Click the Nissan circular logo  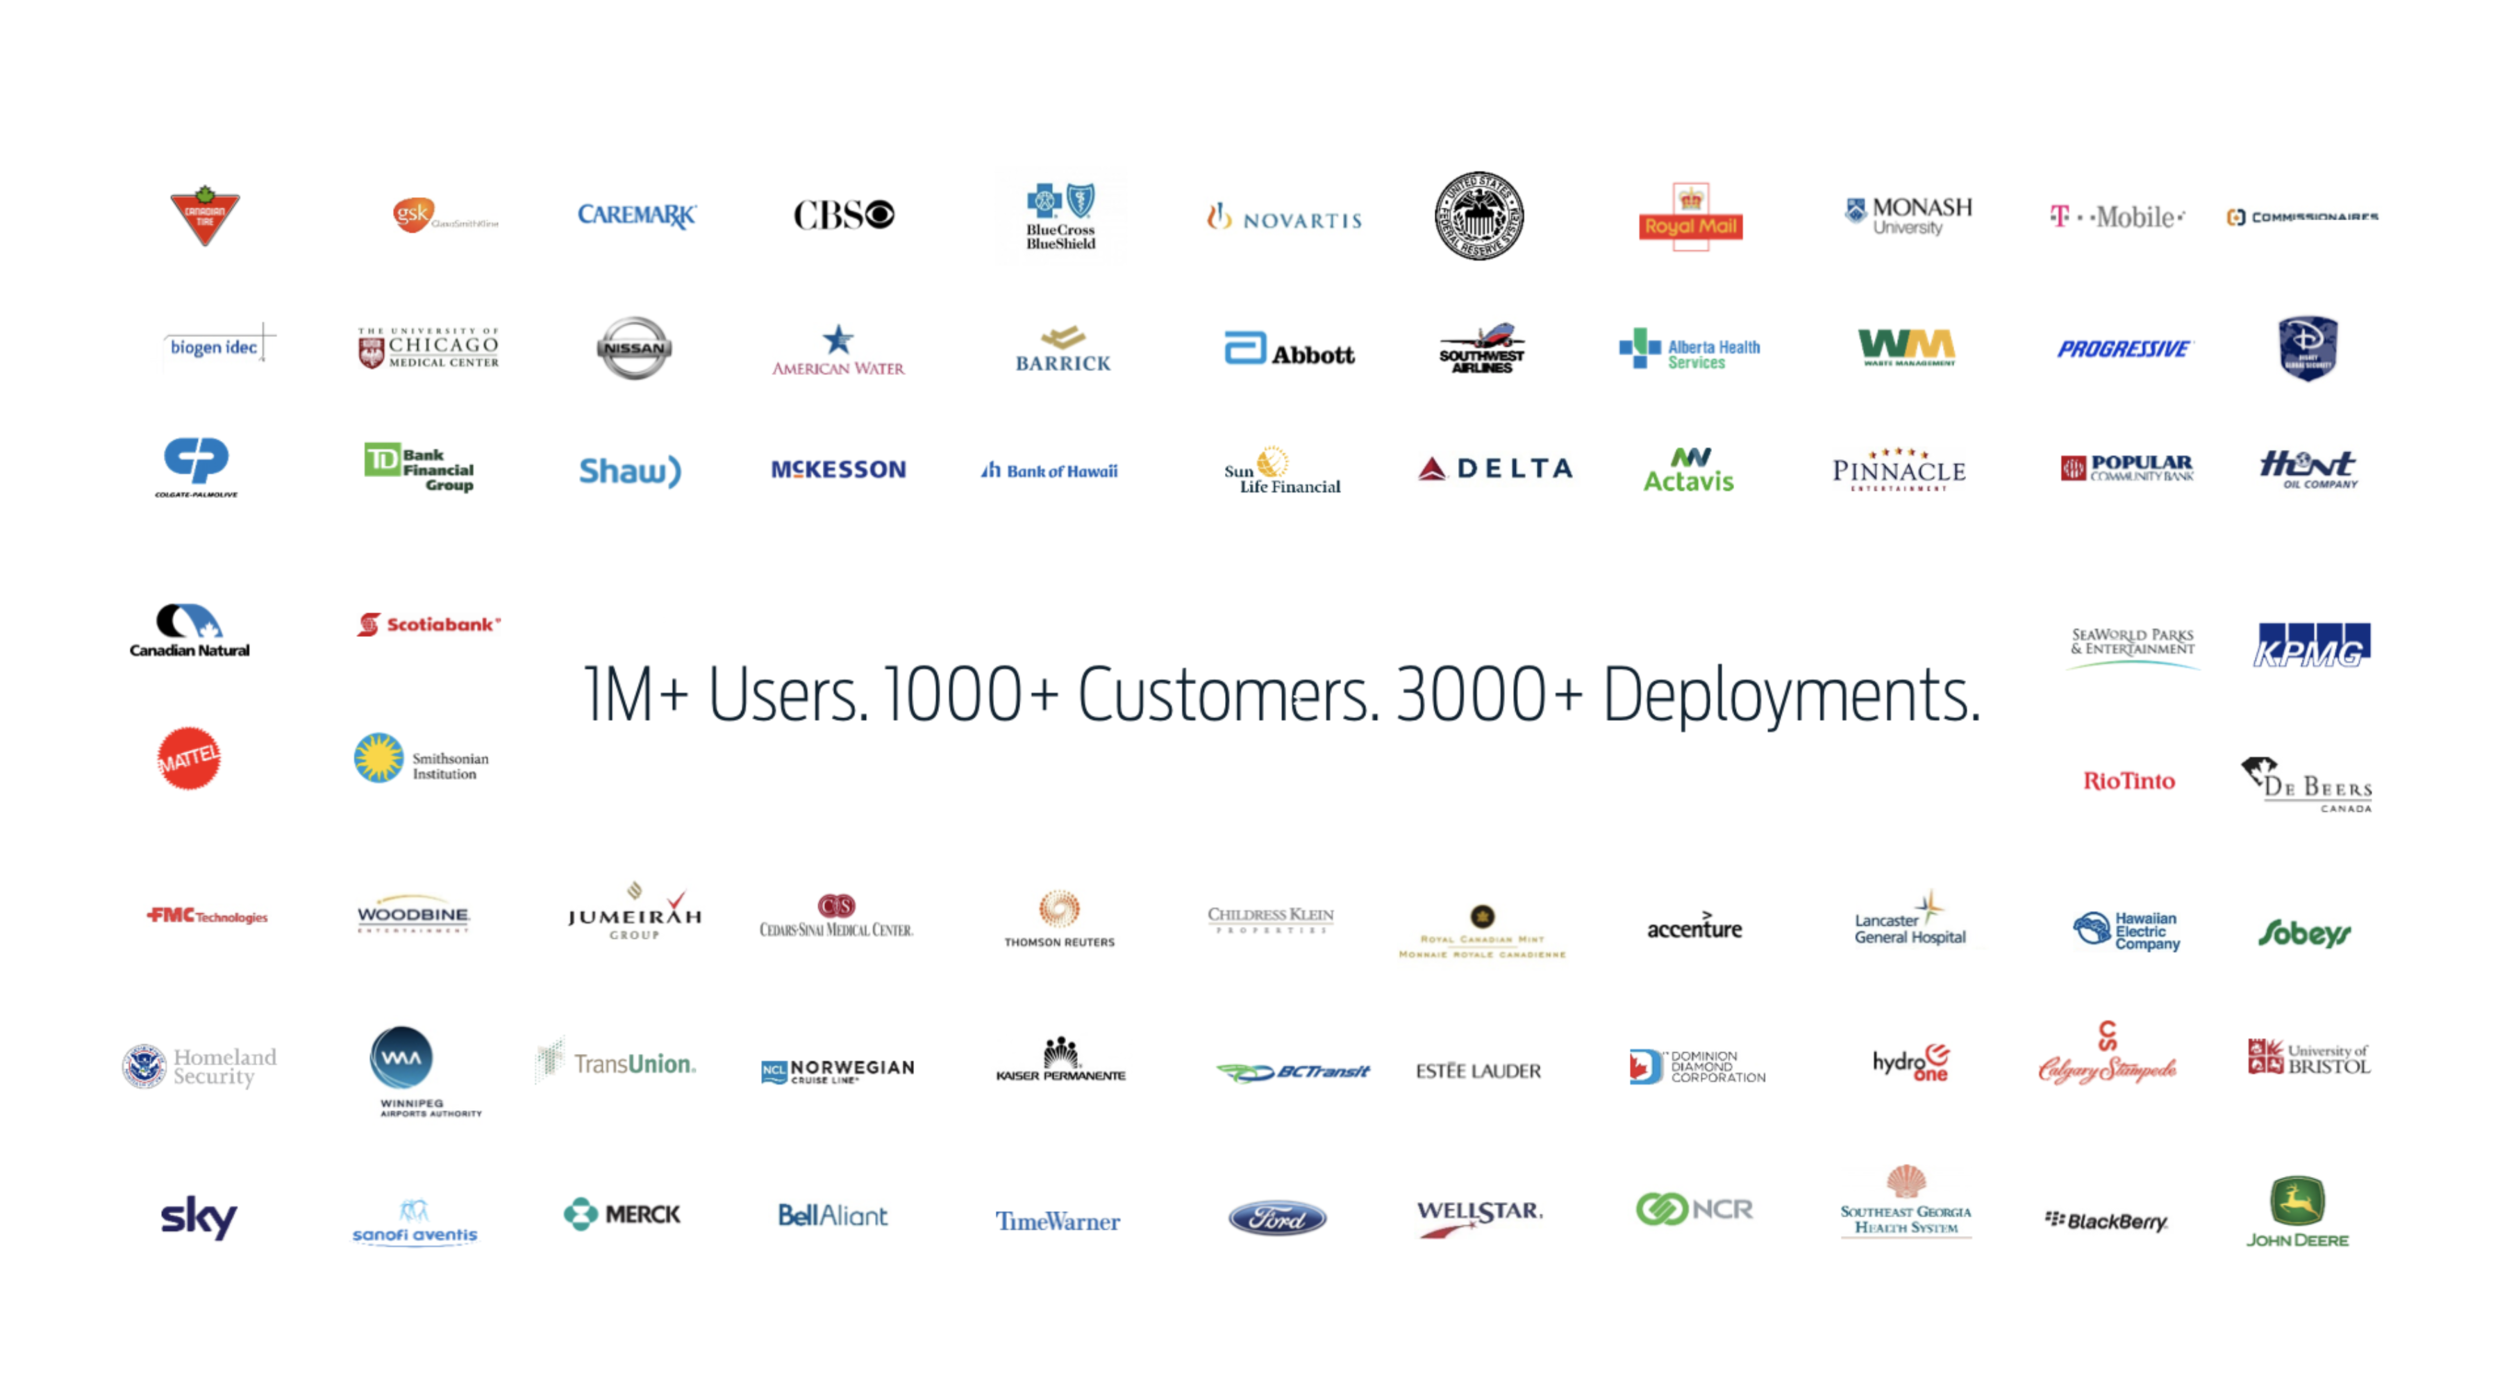634,348
